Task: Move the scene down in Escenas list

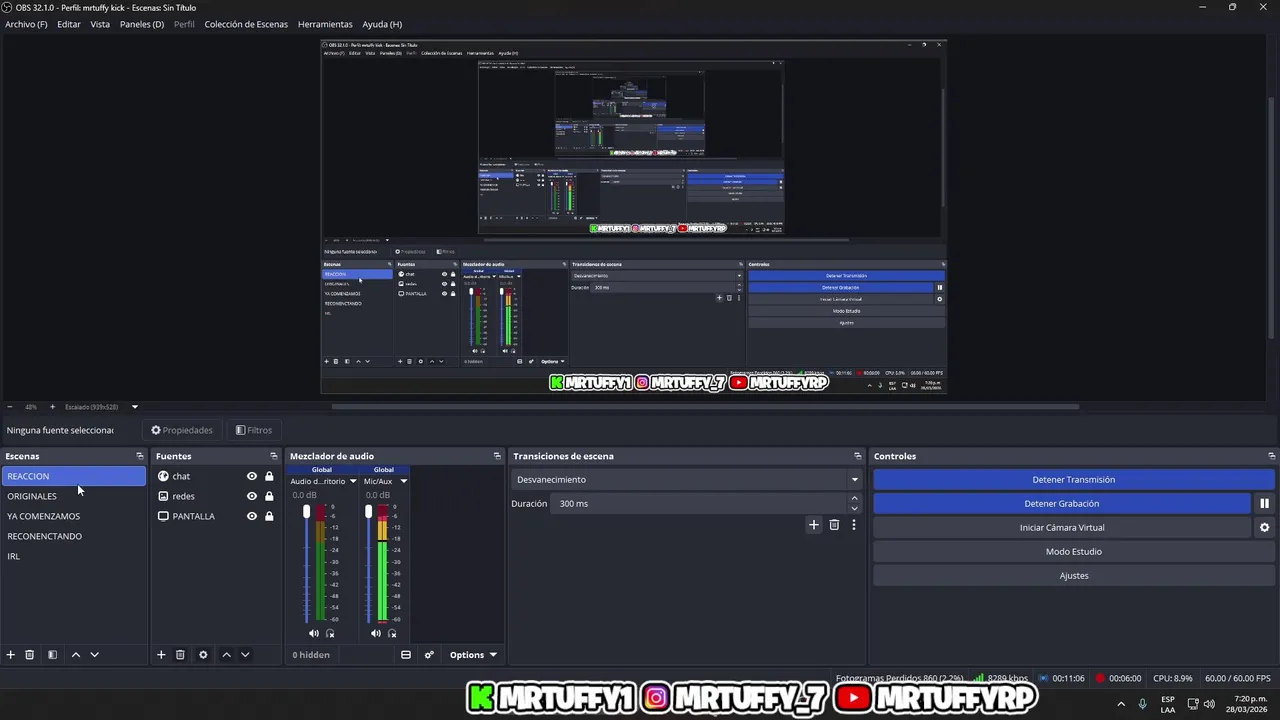Action: [94, 655]
